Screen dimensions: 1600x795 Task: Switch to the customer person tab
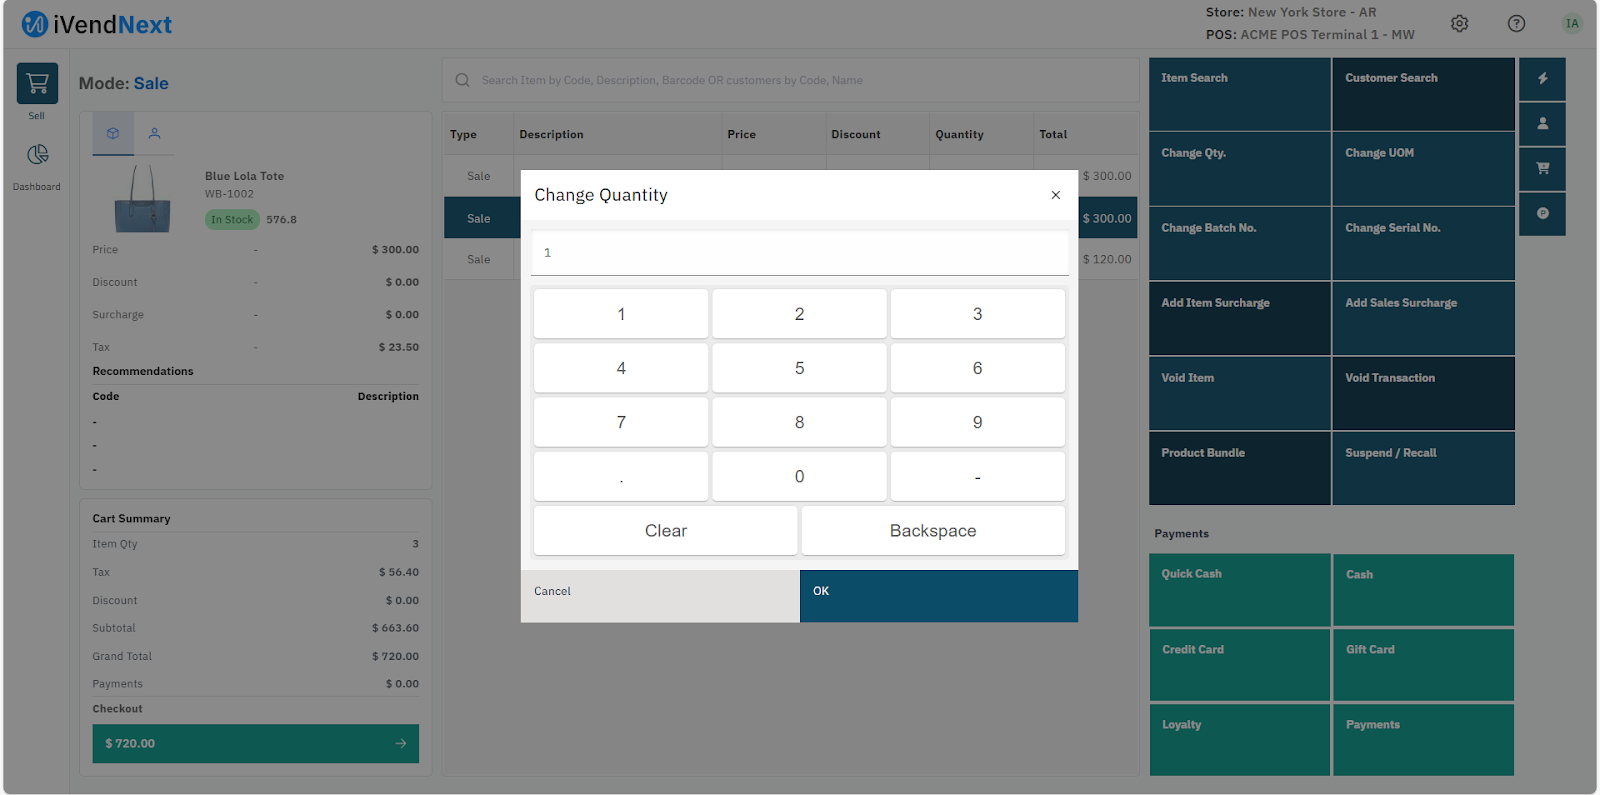(x=154, y=133)
